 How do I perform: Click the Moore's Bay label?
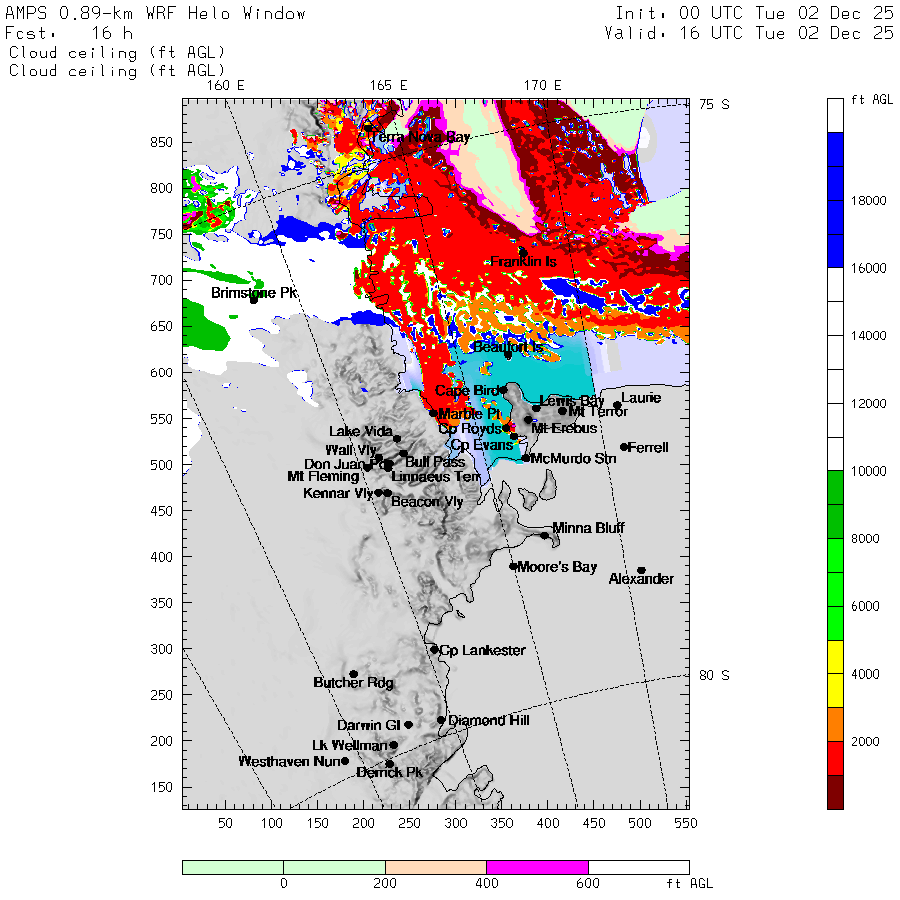(x=557, y=567)
